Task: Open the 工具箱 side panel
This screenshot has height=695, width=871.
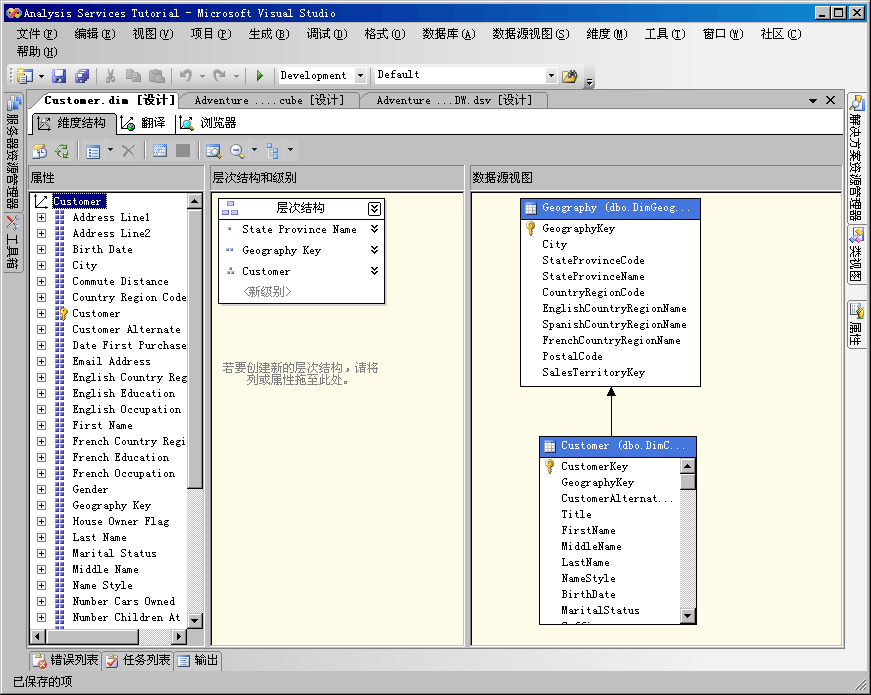Action: click(x=13, y=240)
